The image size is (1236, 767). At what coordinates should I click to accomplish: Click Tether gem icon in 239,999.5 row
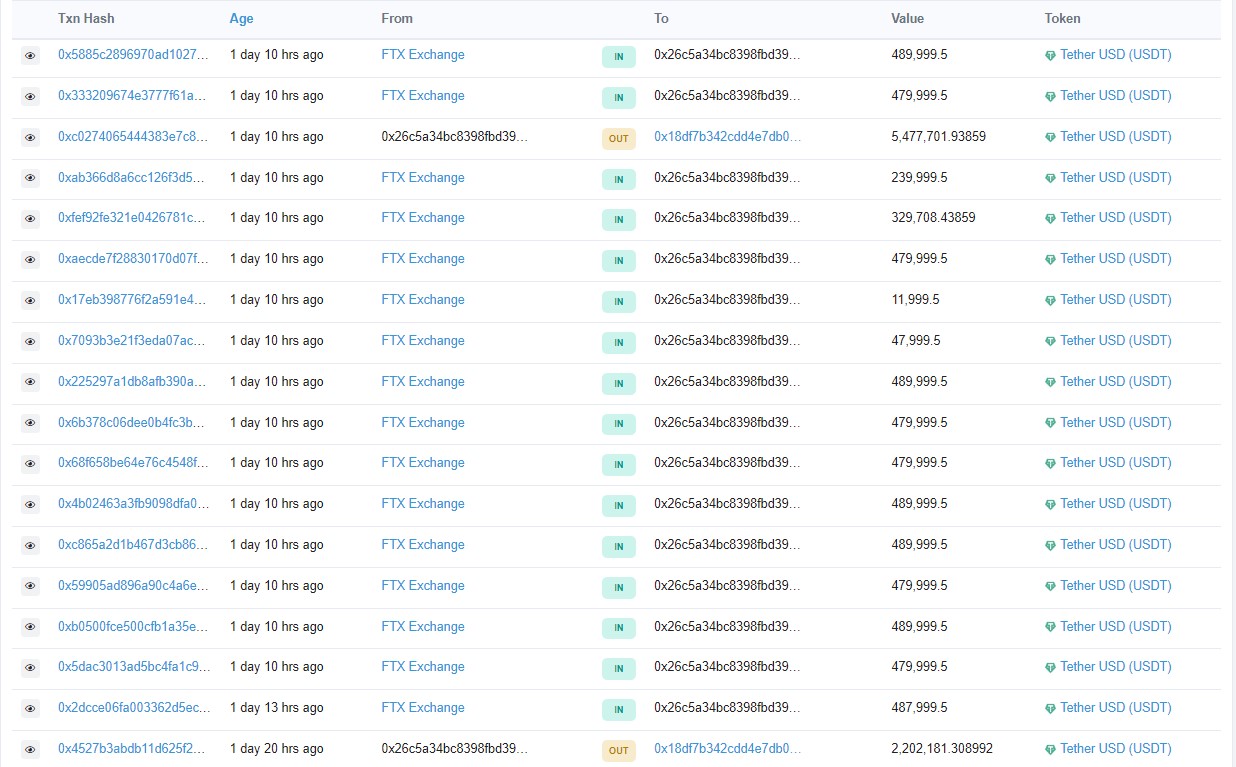click(x=1050, y=179)
